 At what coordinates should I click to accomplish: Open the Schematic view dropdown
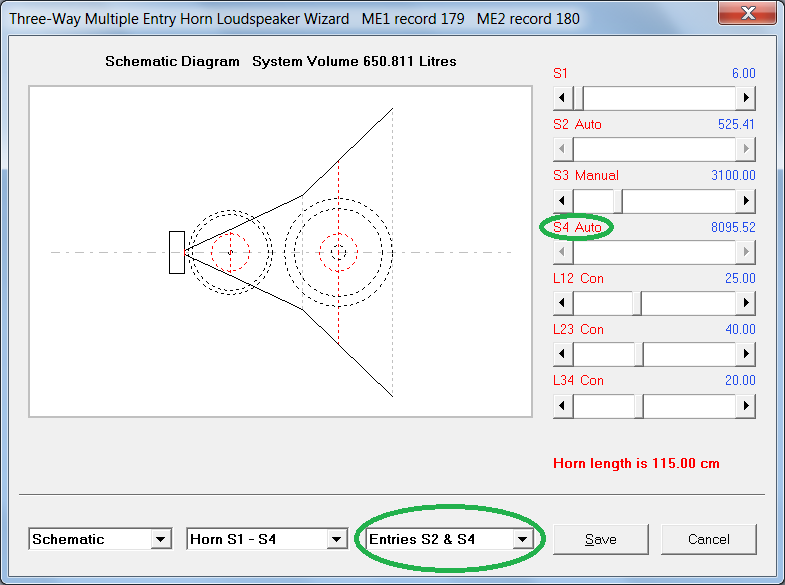(160, 539)
